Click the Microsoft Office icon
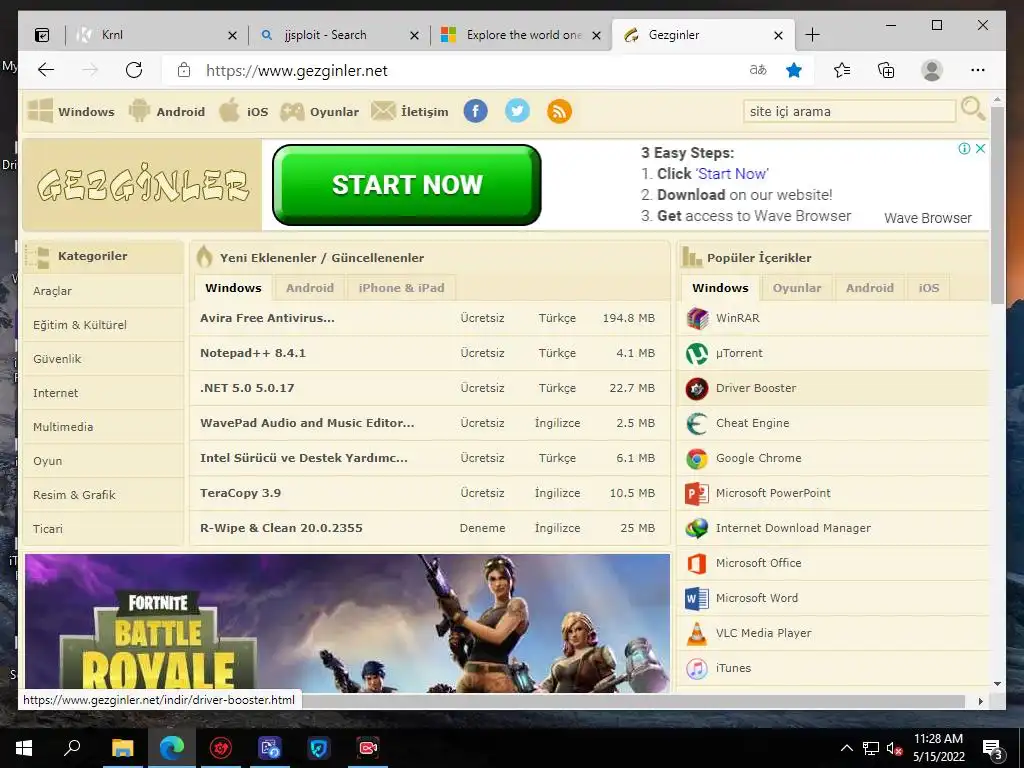 point(697,564)
